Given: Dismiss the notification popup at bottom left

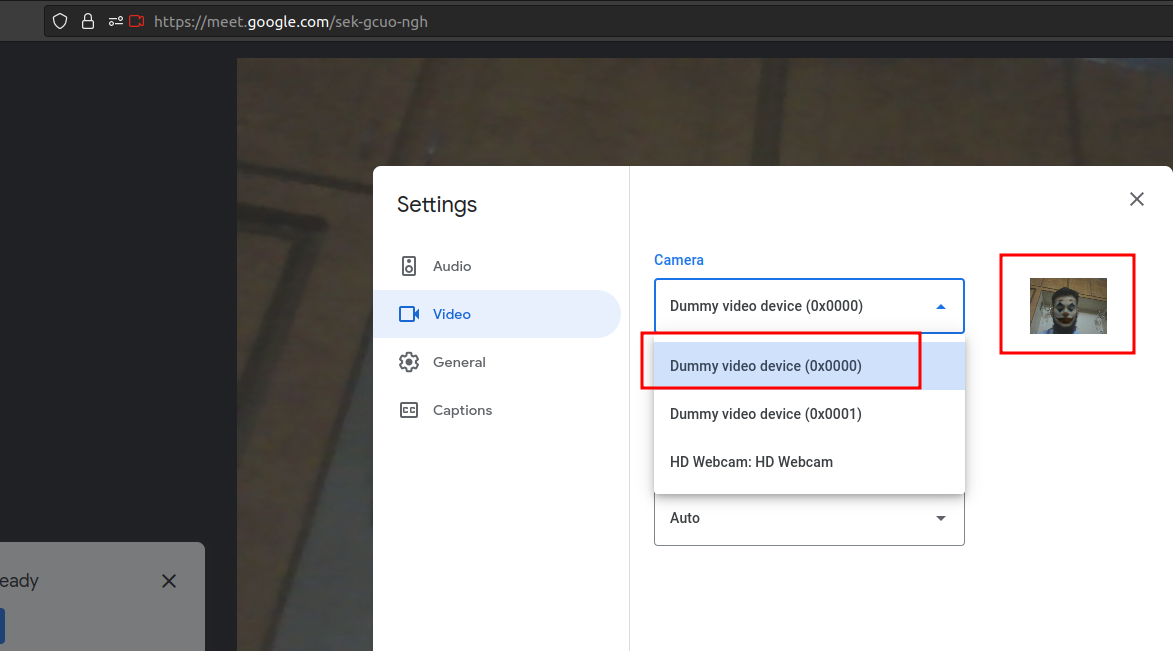Looking at the screenshot, I should click(x=169, y=581).
